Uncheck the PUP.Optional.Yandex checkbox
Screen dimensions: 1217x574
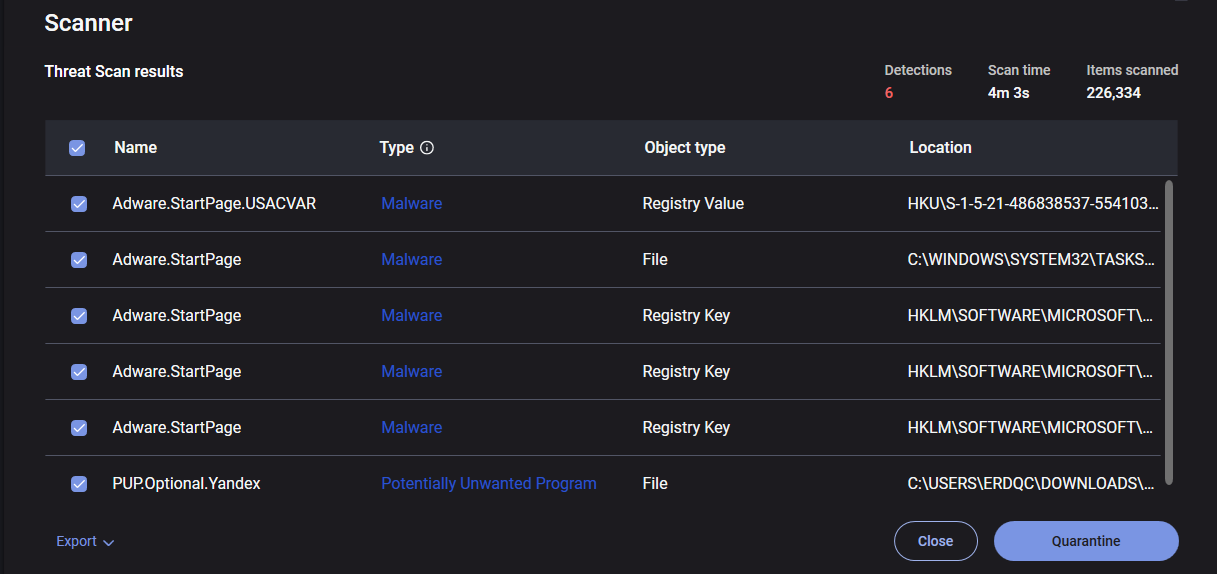79,484
